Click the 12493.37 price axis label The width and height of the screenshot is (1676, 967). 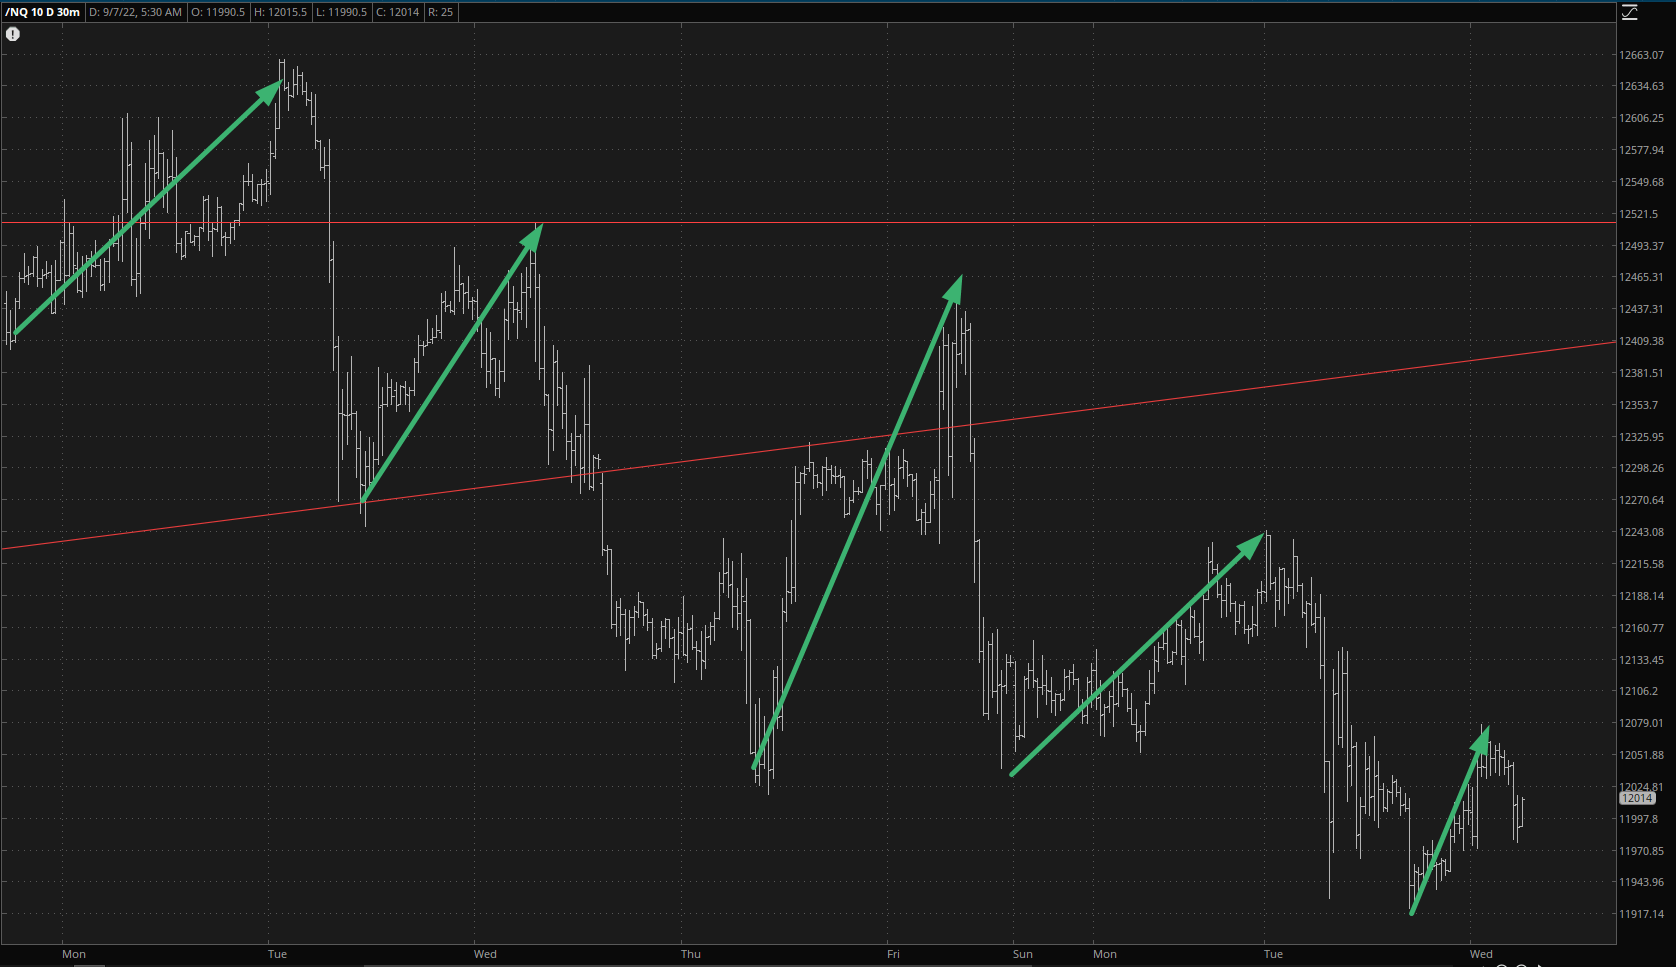1642,246
